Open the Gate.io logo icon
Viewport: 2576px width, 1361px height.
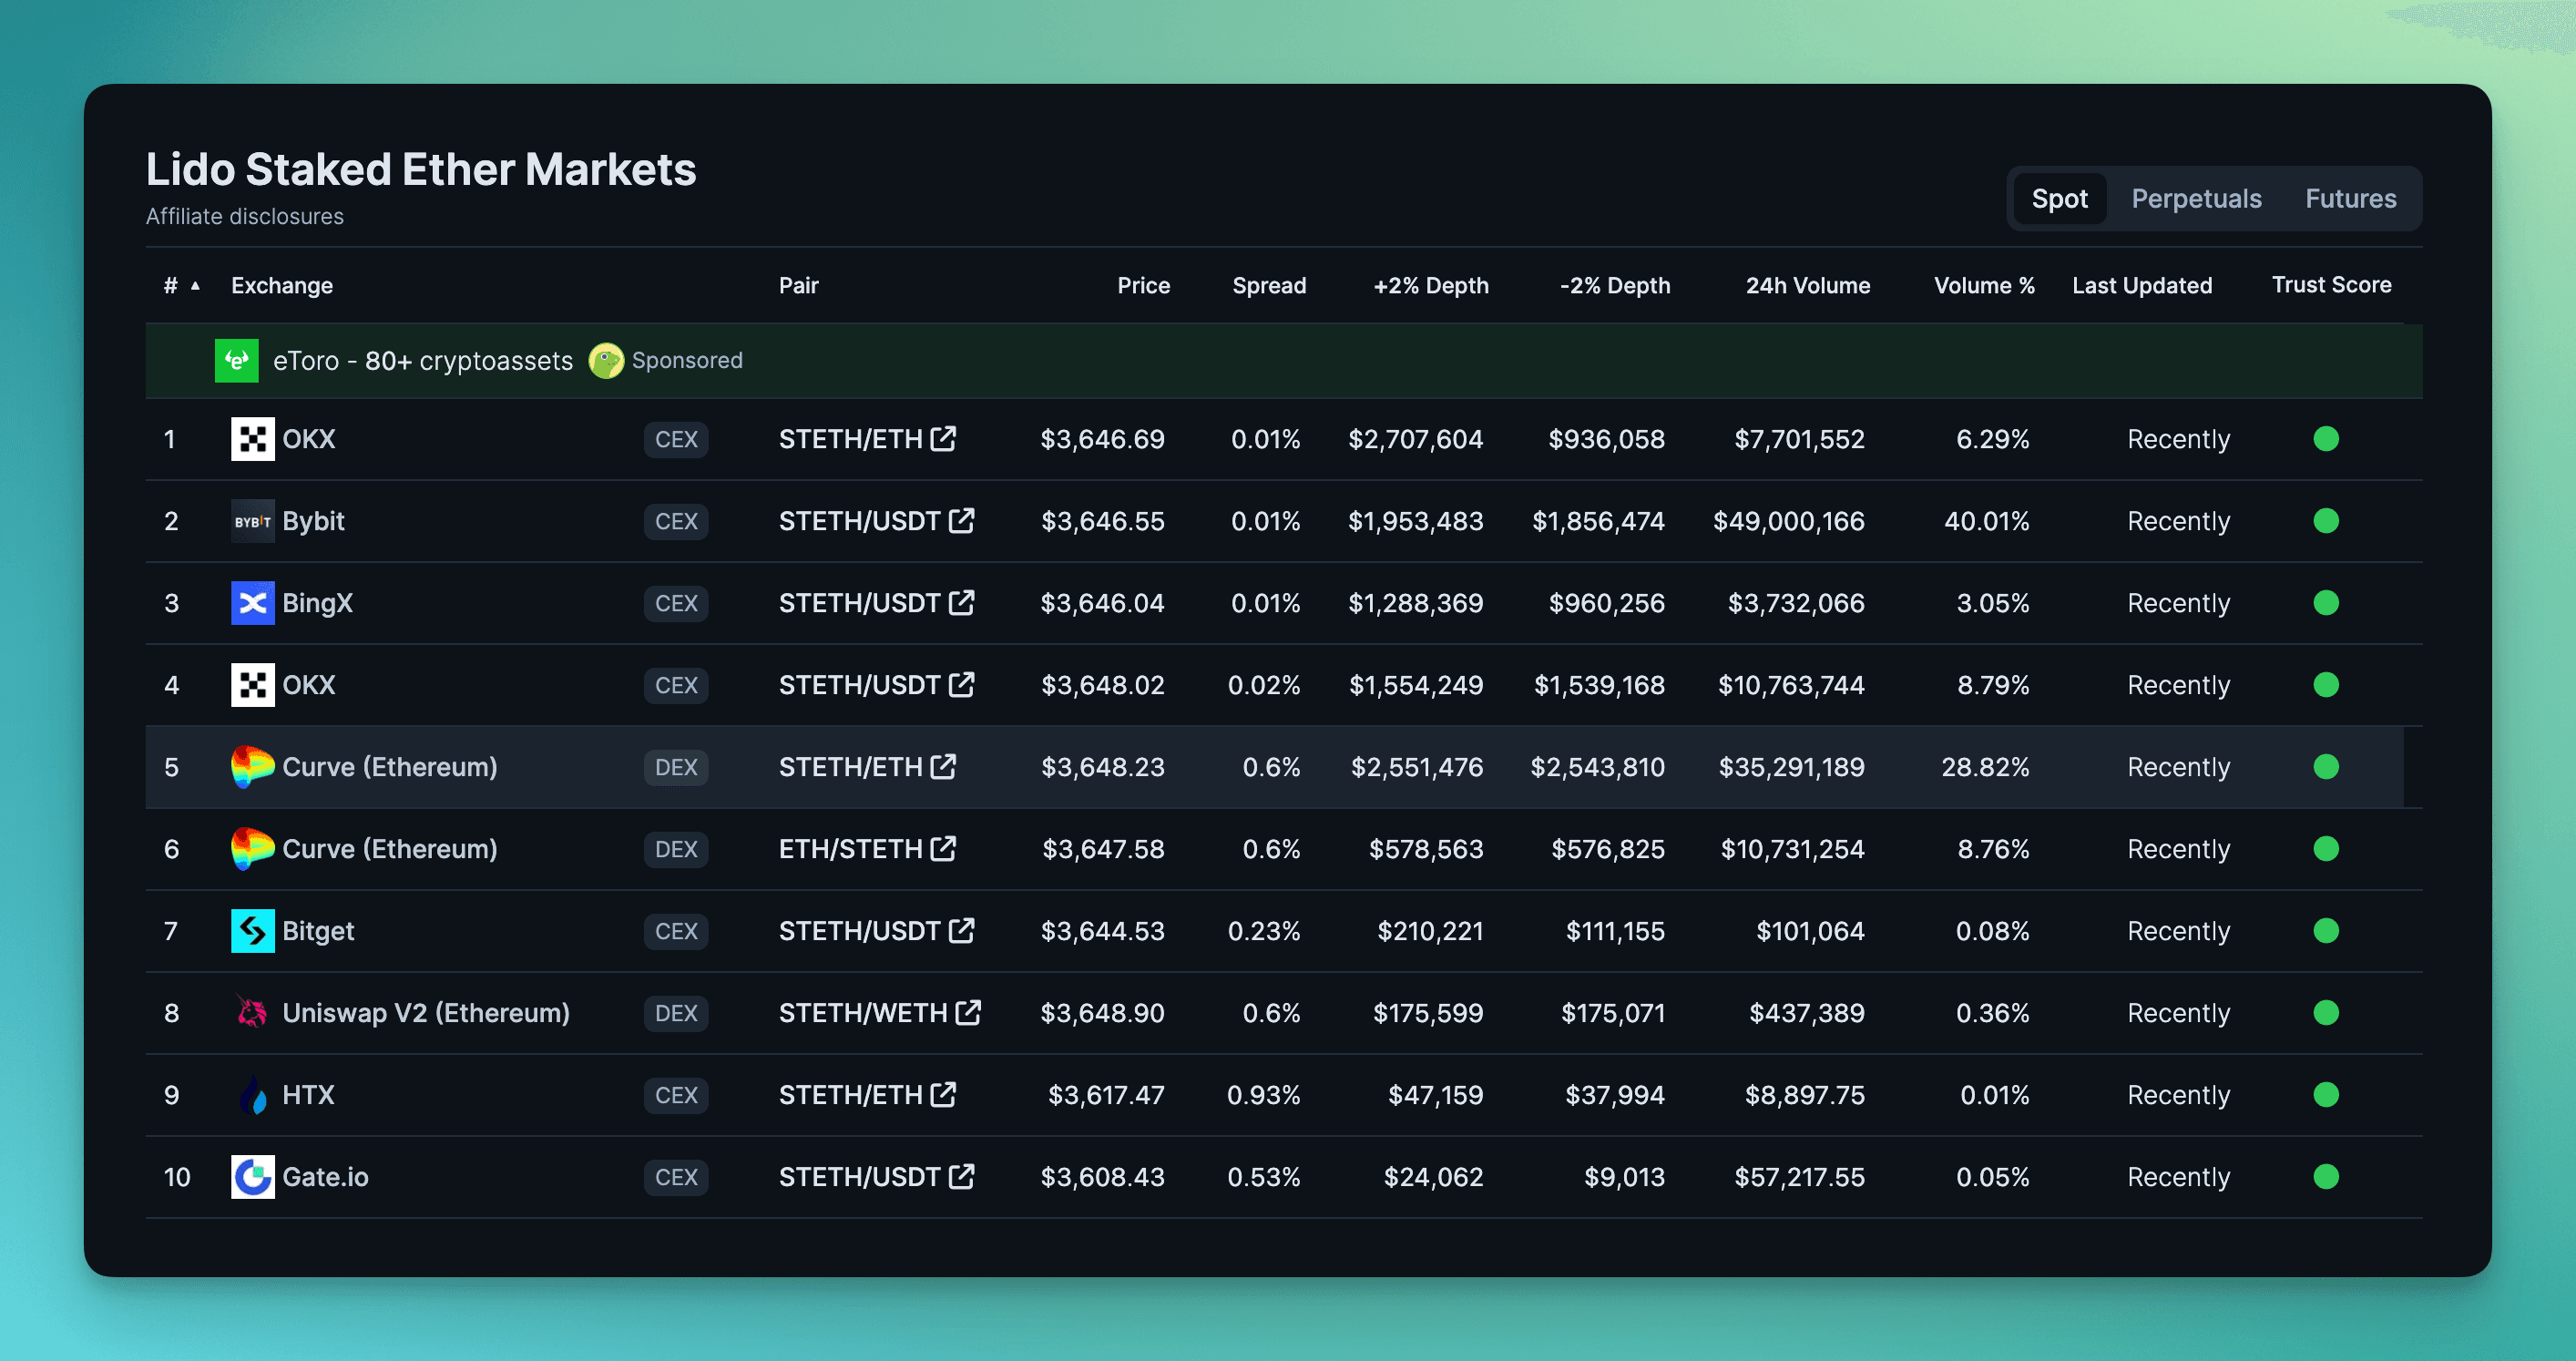click(253, 1177)
